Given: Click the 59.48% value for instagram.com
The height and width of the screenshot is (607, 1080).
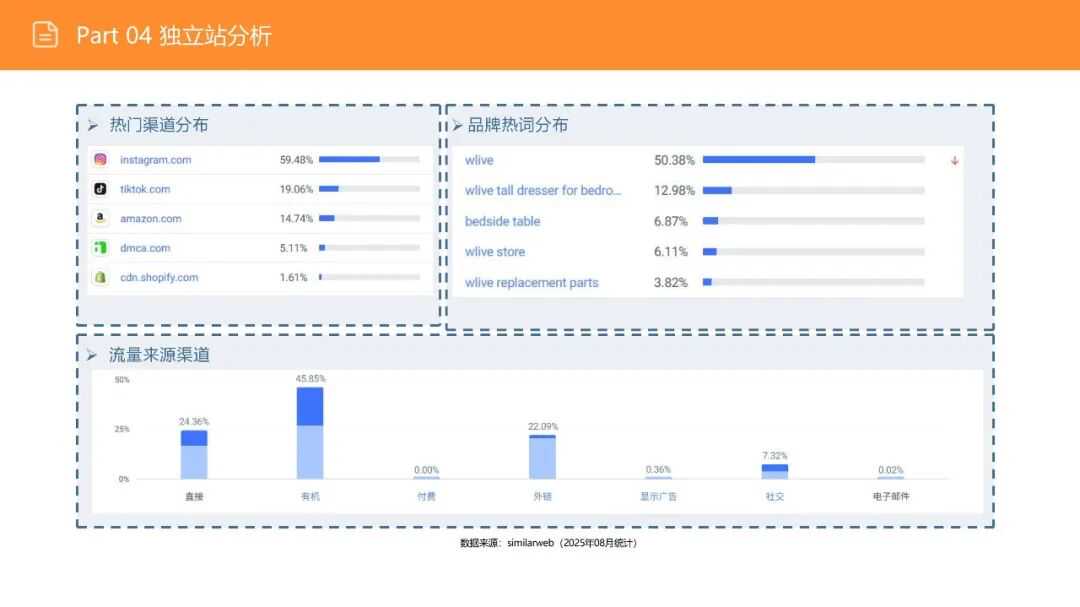Looking at the screenshot, I should (x=296, y=160).
